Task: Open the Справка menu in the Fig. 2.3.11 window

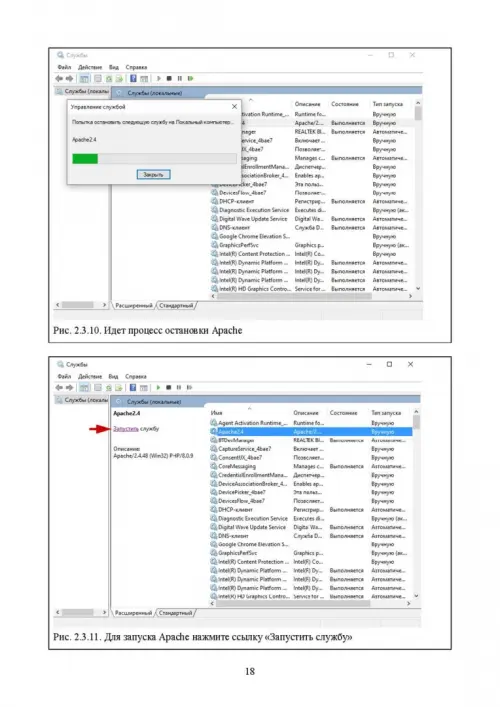Action: pyautogui.click(x=136, y=376)
